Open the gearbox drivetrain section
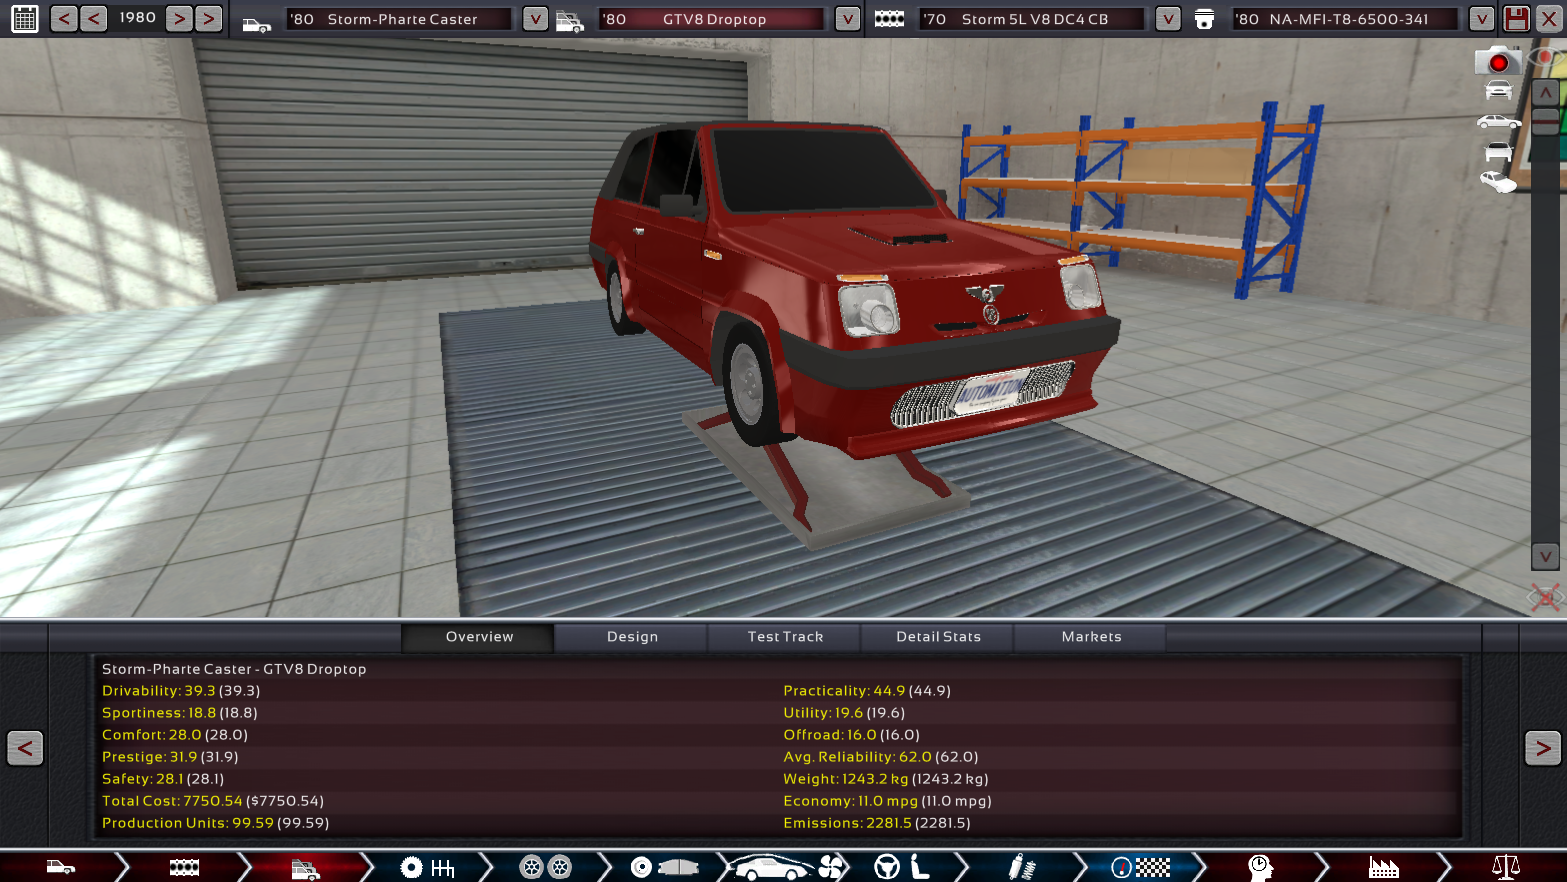This screenshot has height=882, width=1567. (427, 867)
